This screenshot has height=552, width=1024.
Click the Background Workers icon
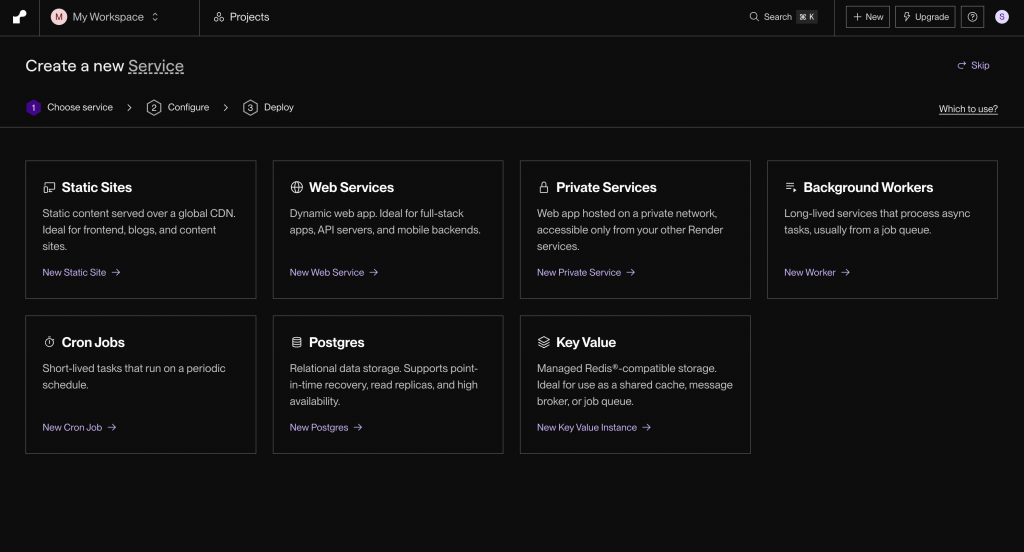(x=791, y=187)
